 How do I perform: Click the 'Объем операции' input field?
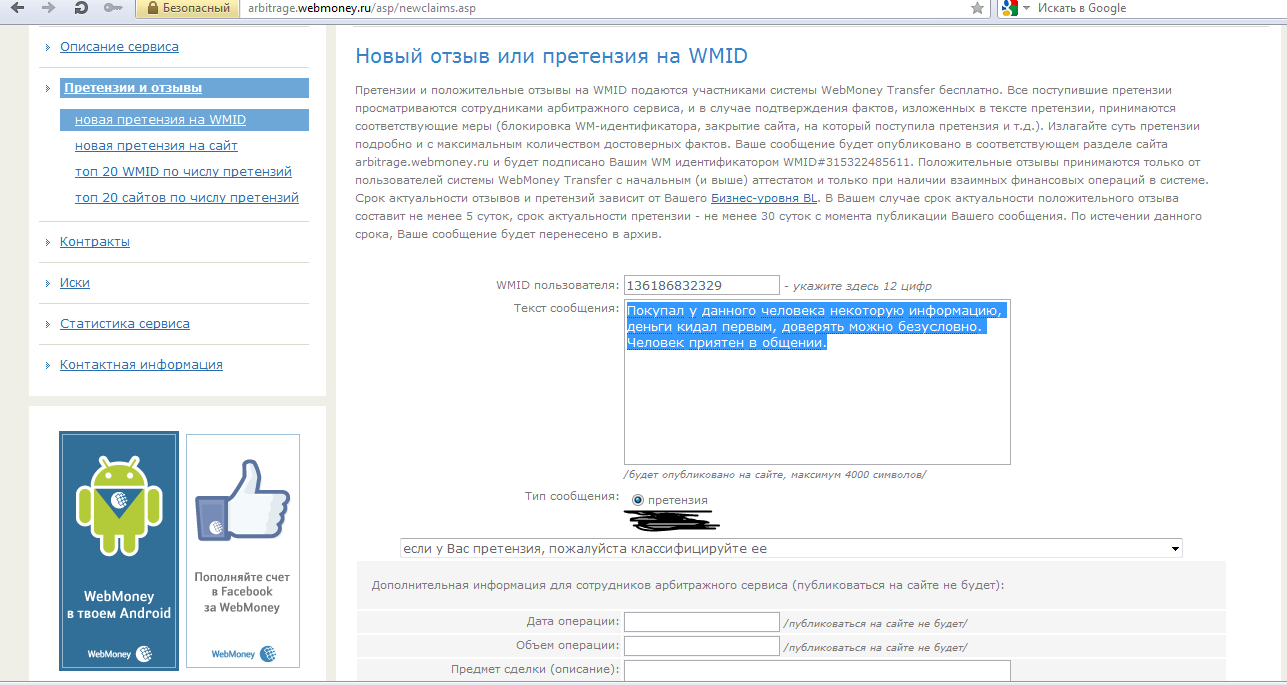pyautogui.click(x=702, y=646)
